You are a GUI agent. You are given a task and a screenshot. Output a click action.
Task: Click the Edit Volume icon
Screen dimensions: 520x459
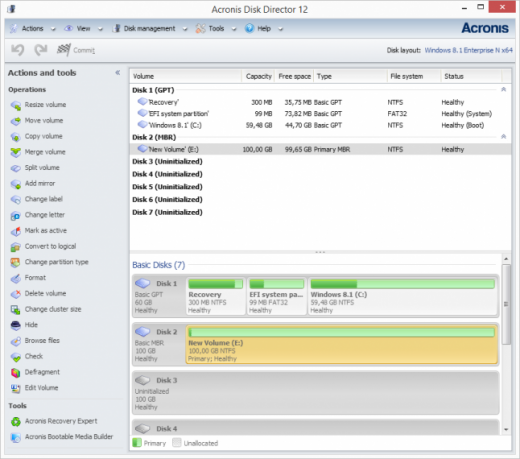click(x=16, y=388)
